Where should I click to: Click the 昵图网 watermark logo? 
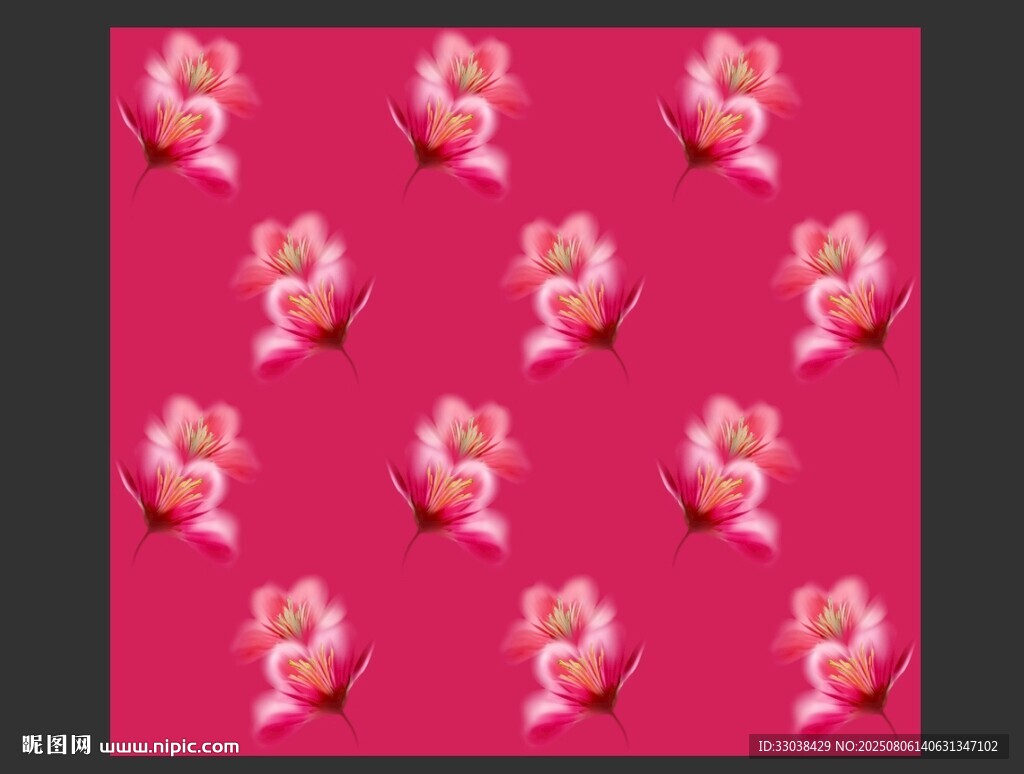point(56,745)
